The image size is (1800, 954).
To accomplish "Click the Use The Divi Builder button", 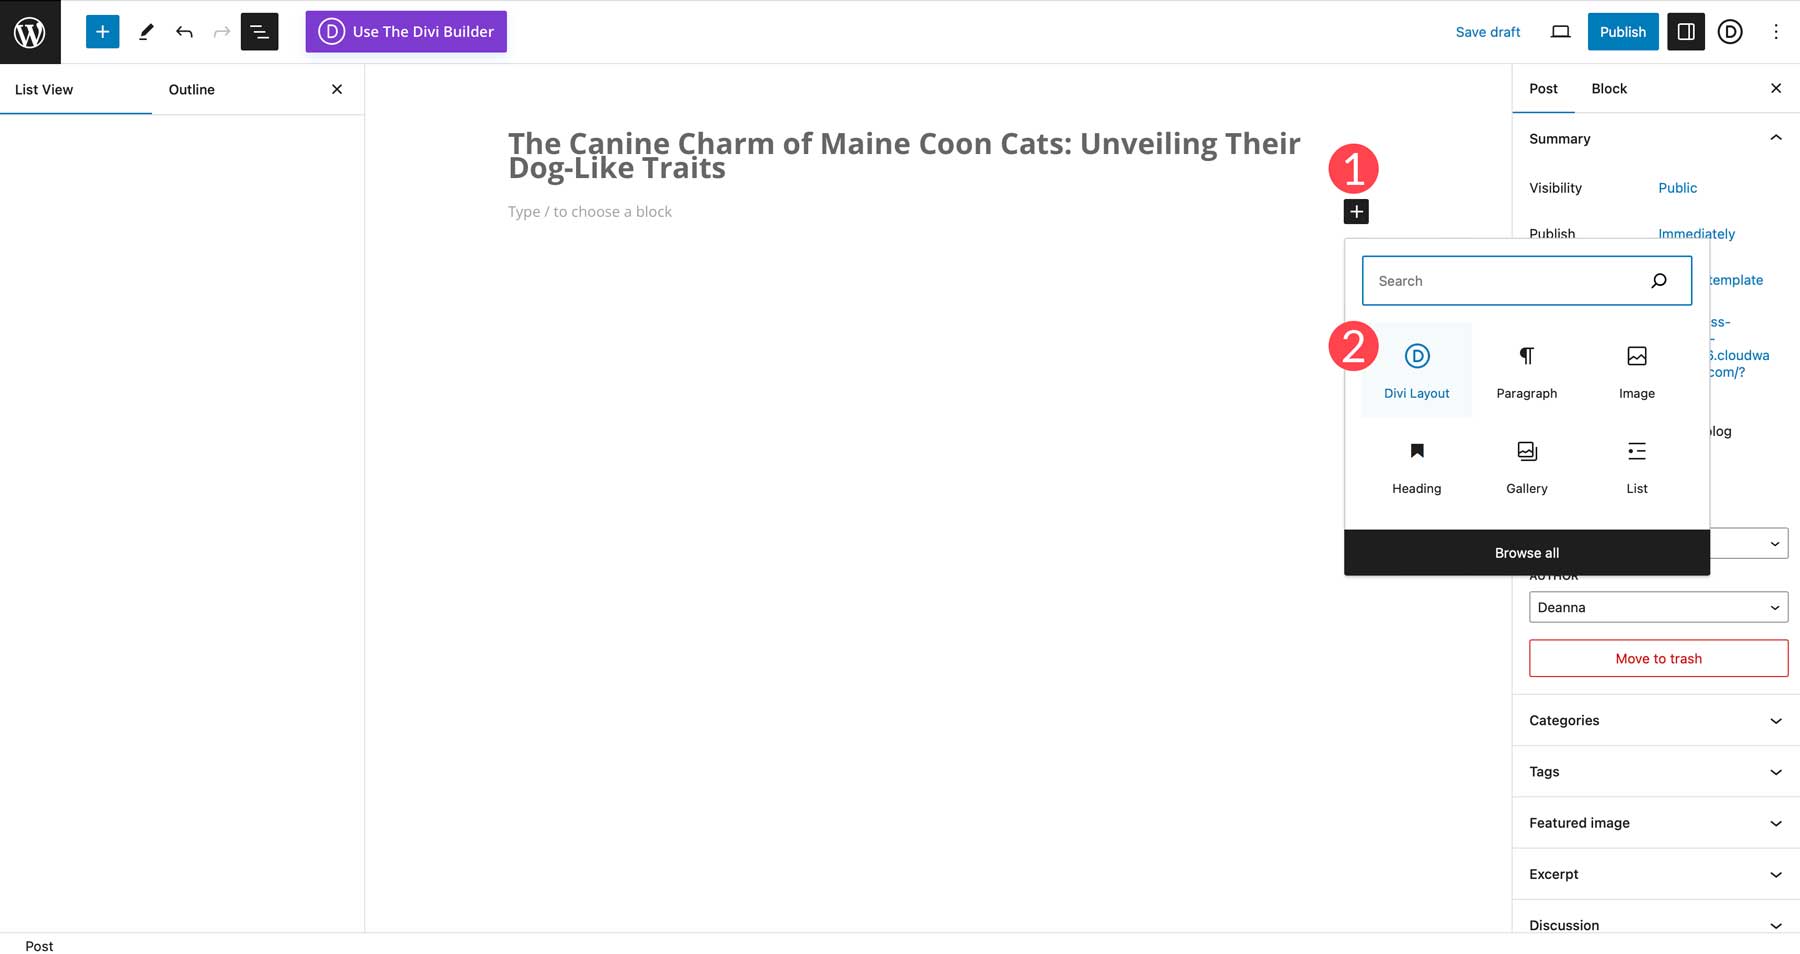I will coord(405,31).
